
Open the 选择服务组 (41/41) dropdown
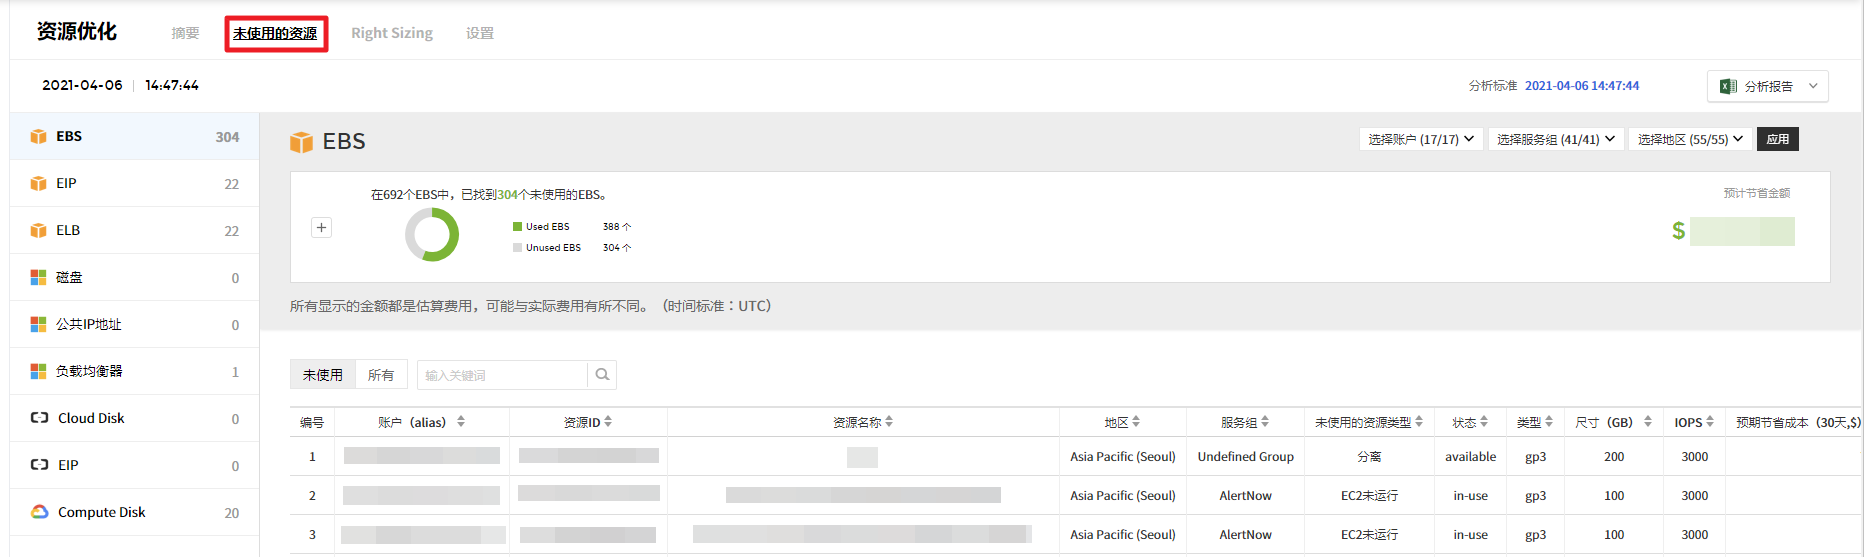click(1555, 139)
